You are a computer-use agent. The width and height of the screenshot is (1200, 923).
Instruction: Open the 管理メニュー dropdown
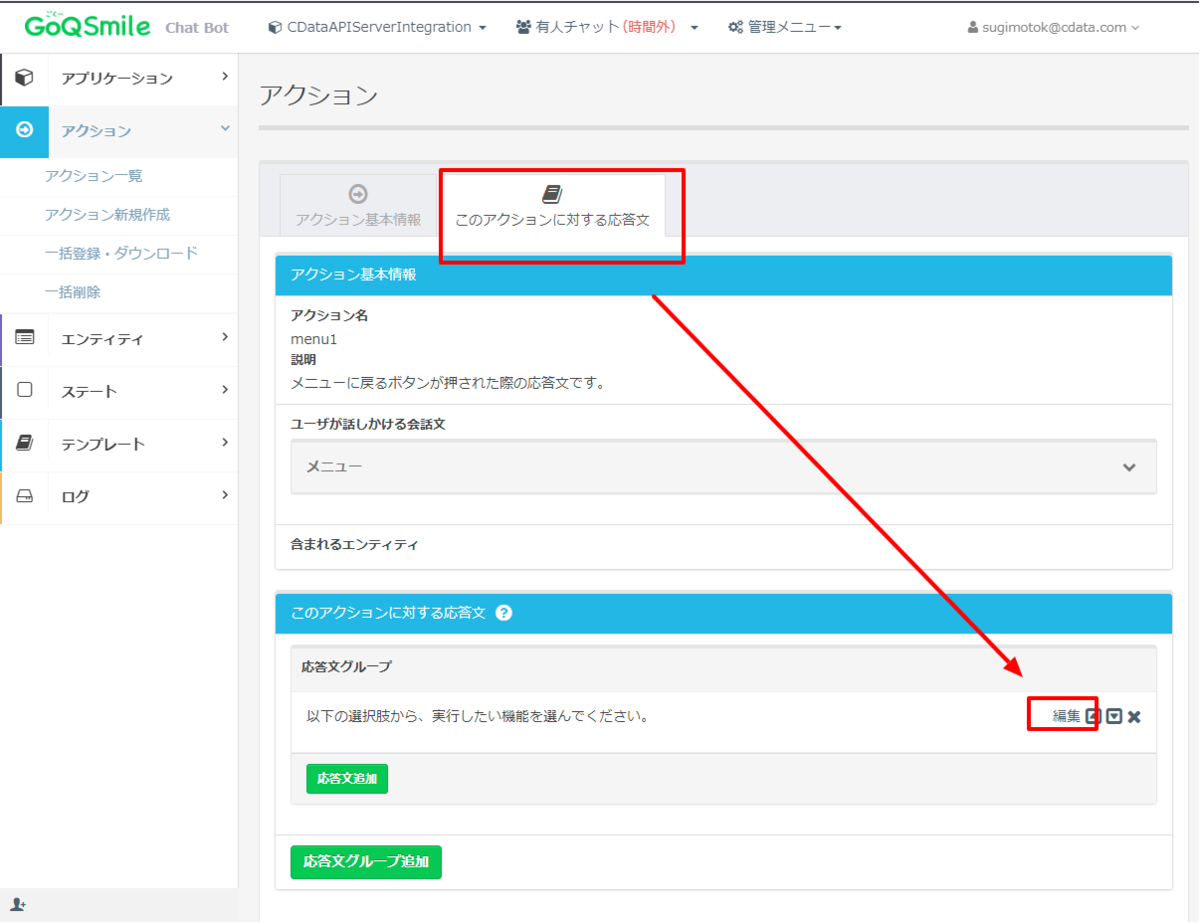point(785,27)
